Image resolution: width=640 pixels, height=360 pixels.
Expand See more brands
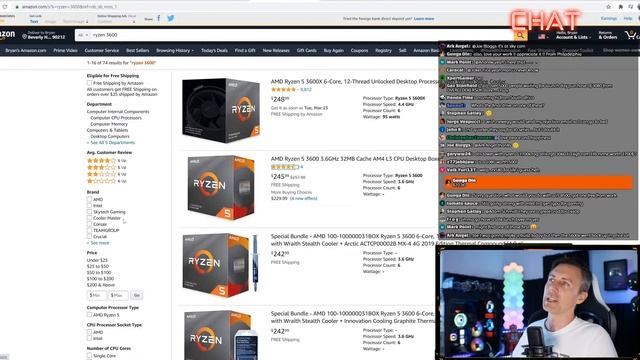[98, 243]
